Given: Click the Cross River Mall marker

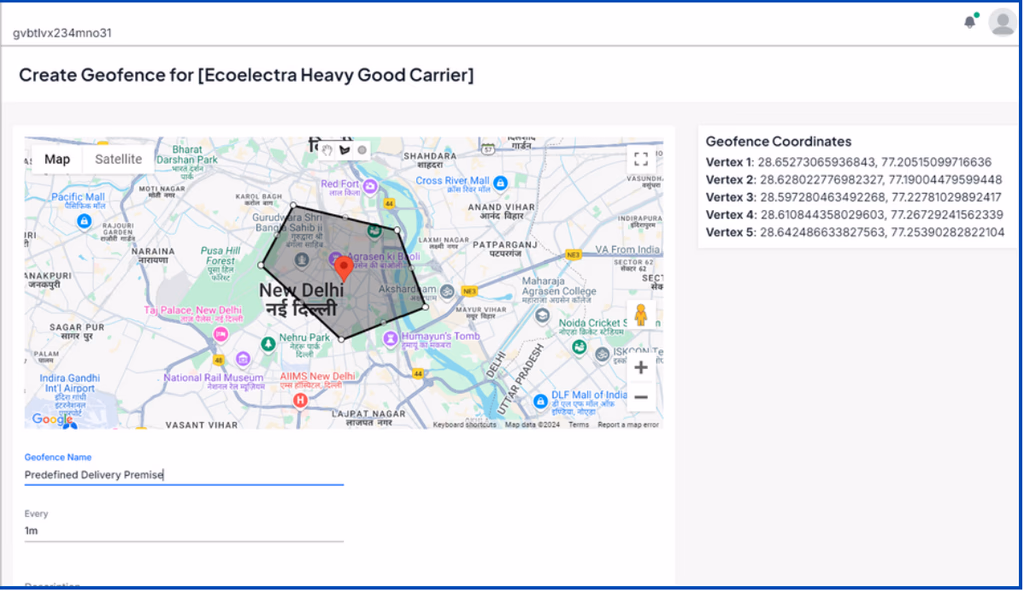Looking at the screenshot, I should tap(500, 184).
